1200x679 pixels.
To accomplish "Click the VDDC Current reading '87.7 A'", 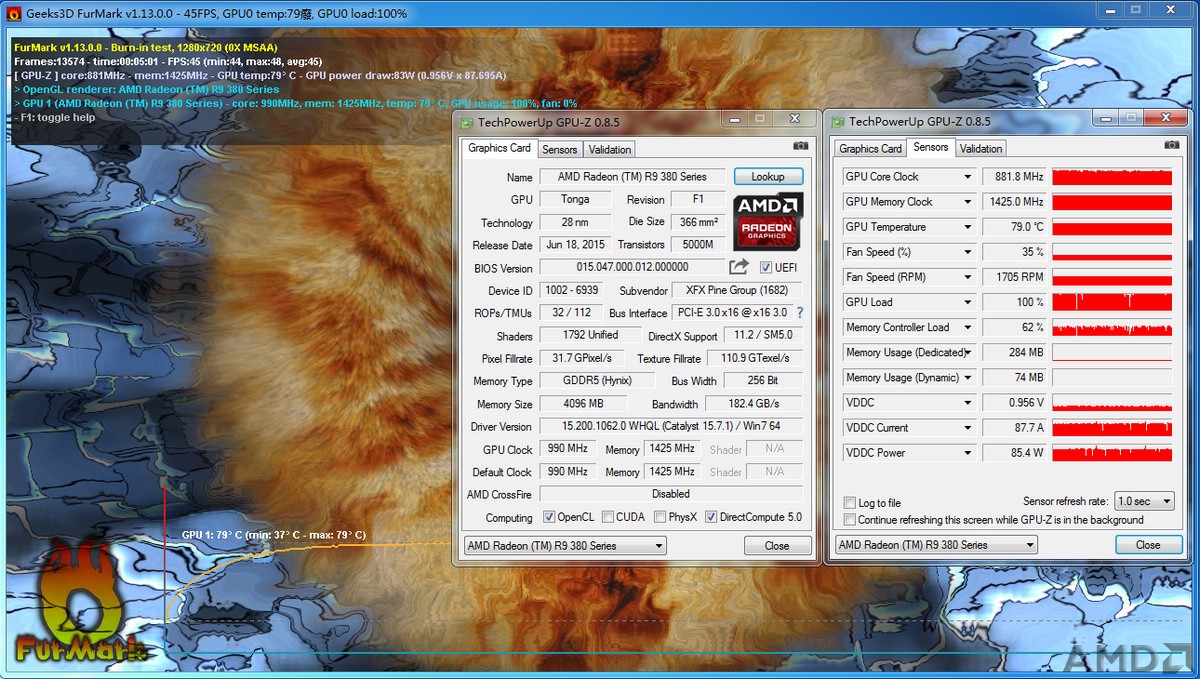I will 1014,428.
